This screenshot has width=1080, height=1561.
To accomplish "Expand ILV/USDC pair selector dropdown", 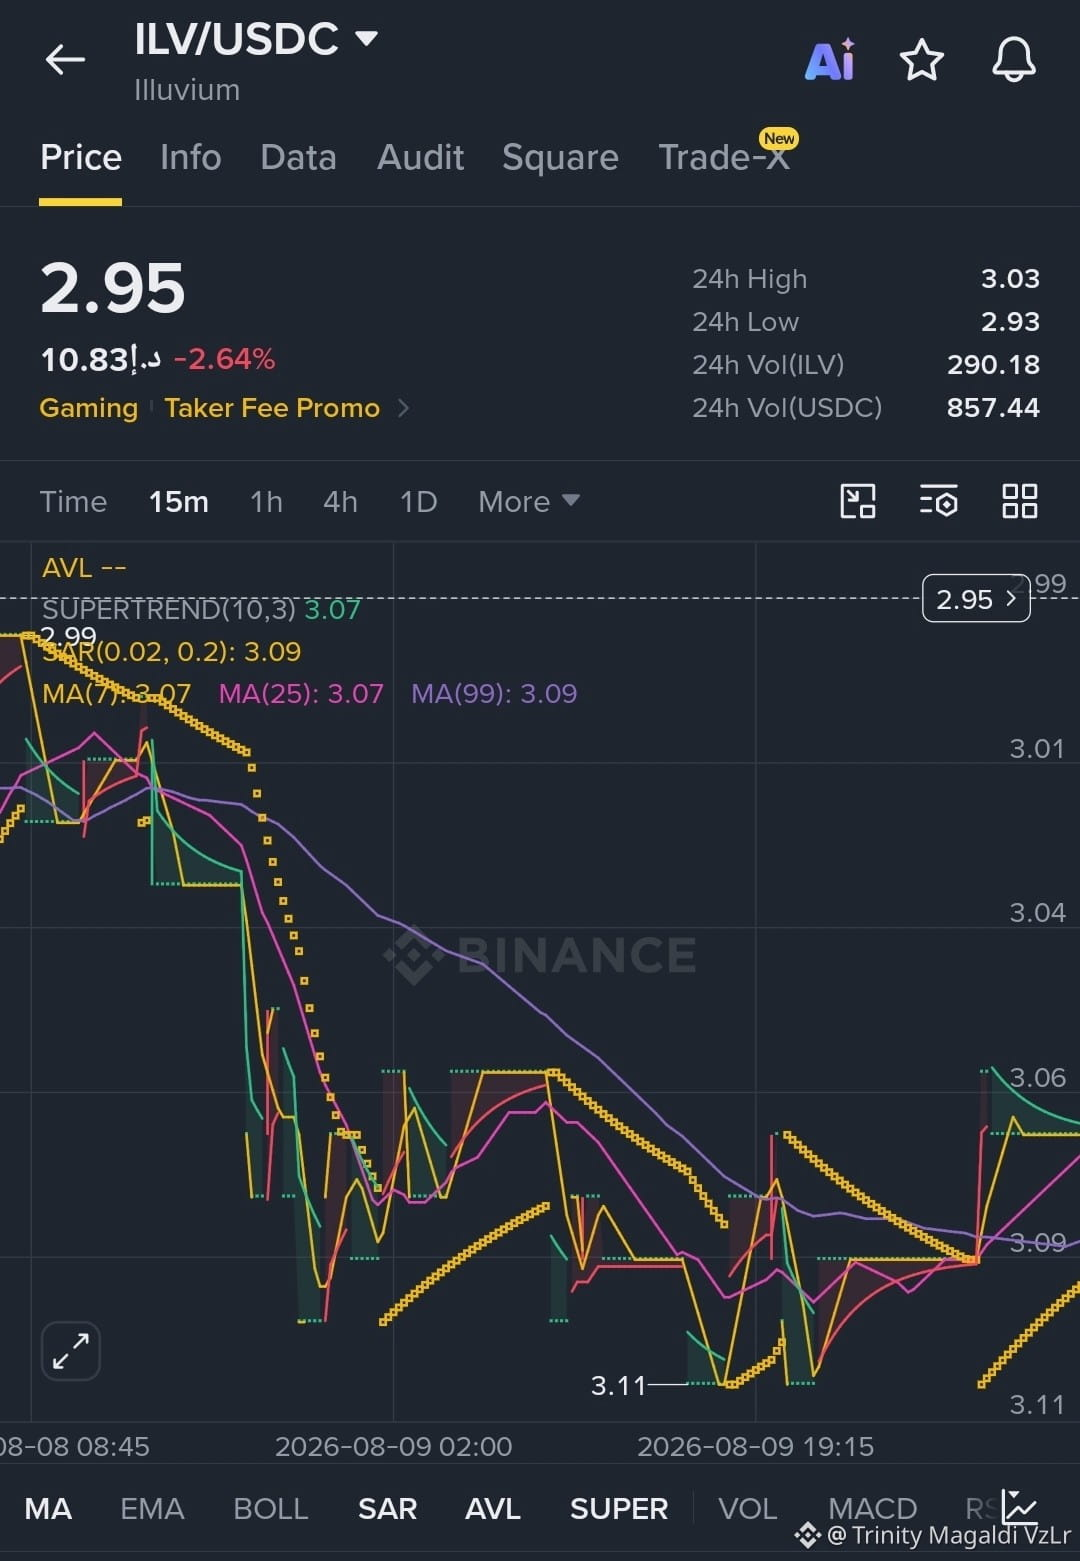I will [367, 39].
